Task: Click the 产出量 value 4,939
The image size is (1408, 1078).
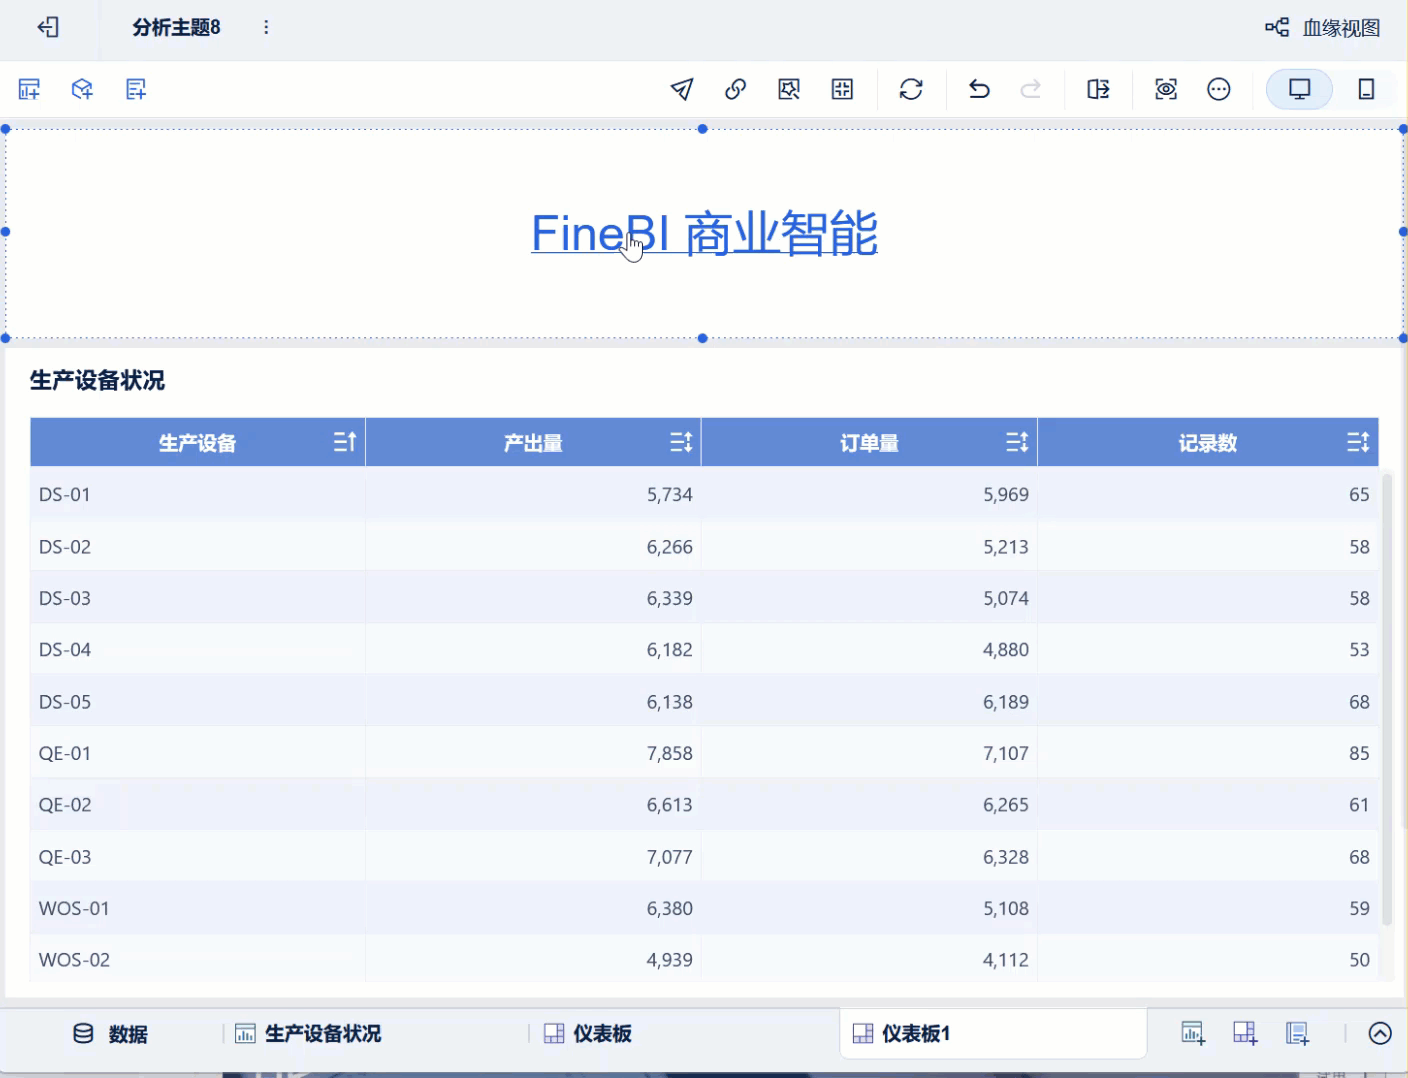Action: pos(670,960)
